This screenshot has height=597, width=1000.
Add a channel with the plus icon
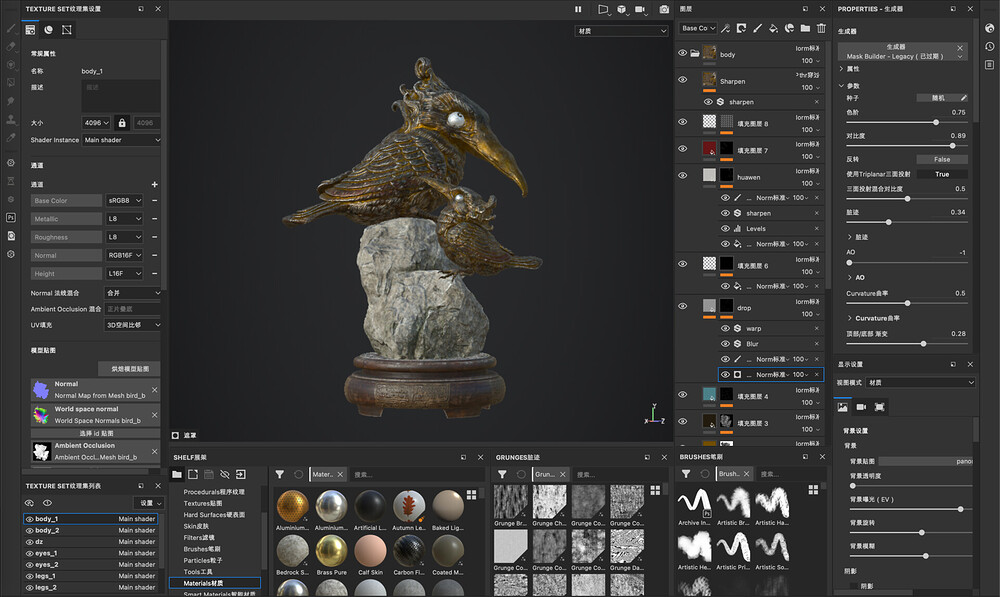click(x=154, y=184)
